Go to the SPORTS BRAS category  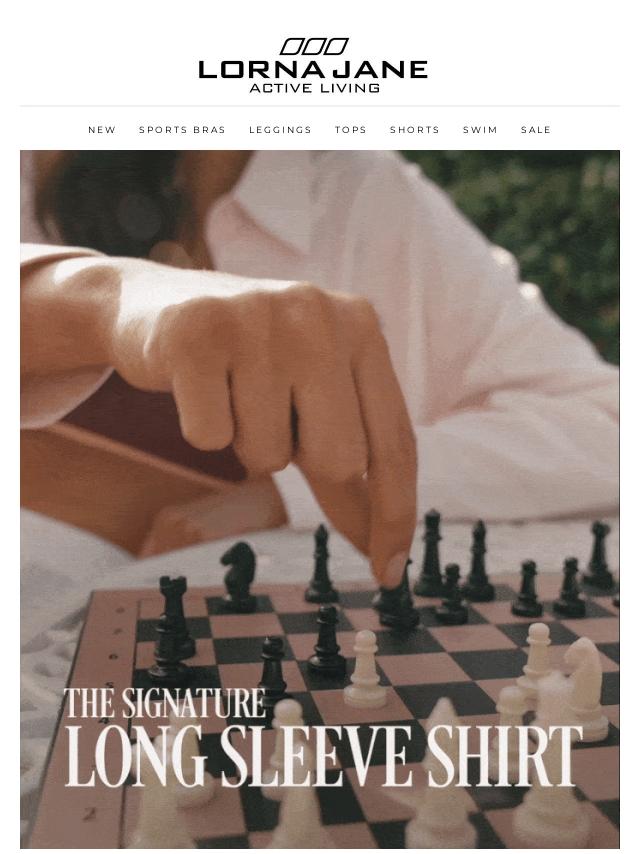point(182,130)
